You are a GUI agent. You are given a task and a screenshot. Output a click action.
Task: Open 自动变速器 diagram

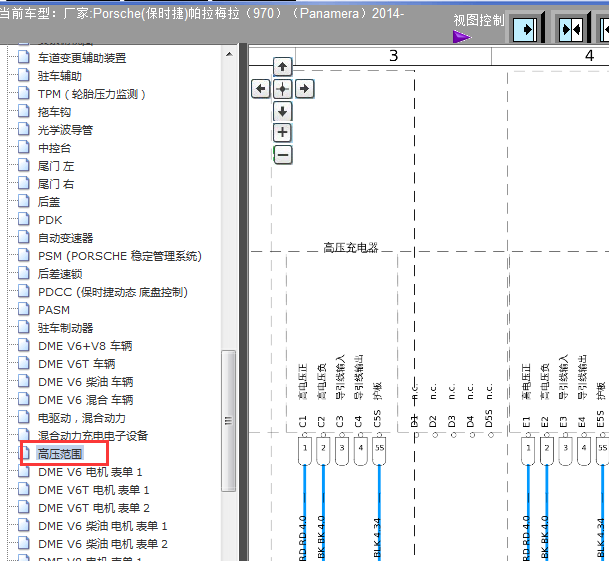coord(66,238)
